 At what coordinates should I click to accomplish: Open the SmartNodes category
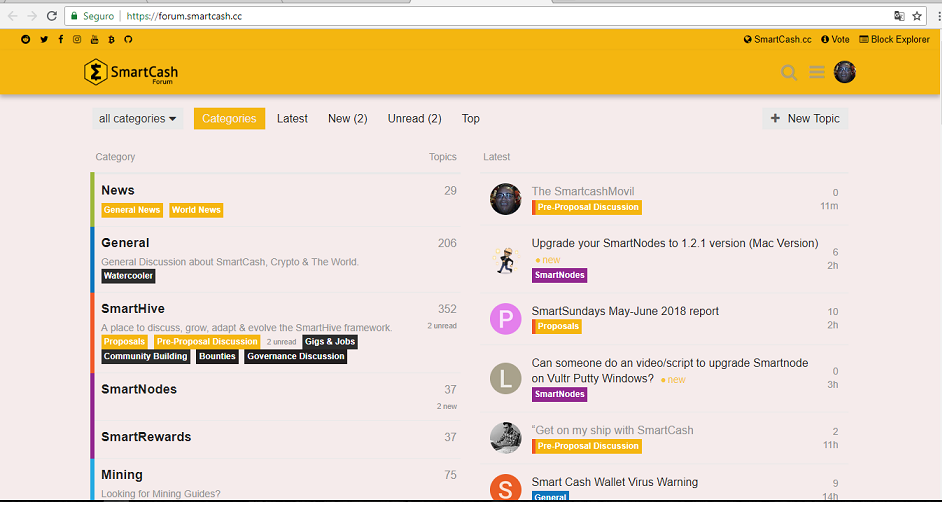click(139, 389)
